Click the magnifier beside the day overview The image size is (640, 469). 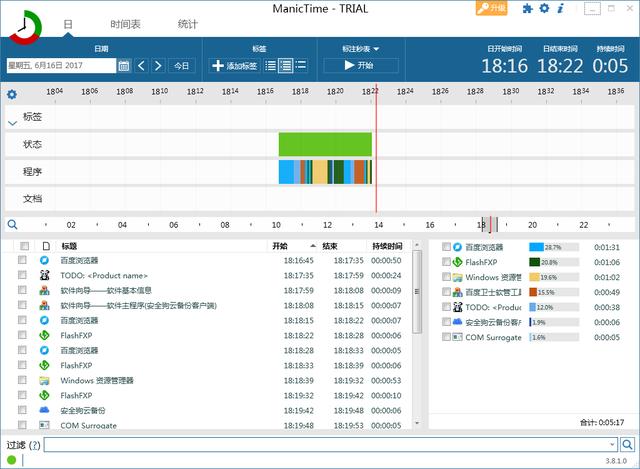tap(13, 224)
